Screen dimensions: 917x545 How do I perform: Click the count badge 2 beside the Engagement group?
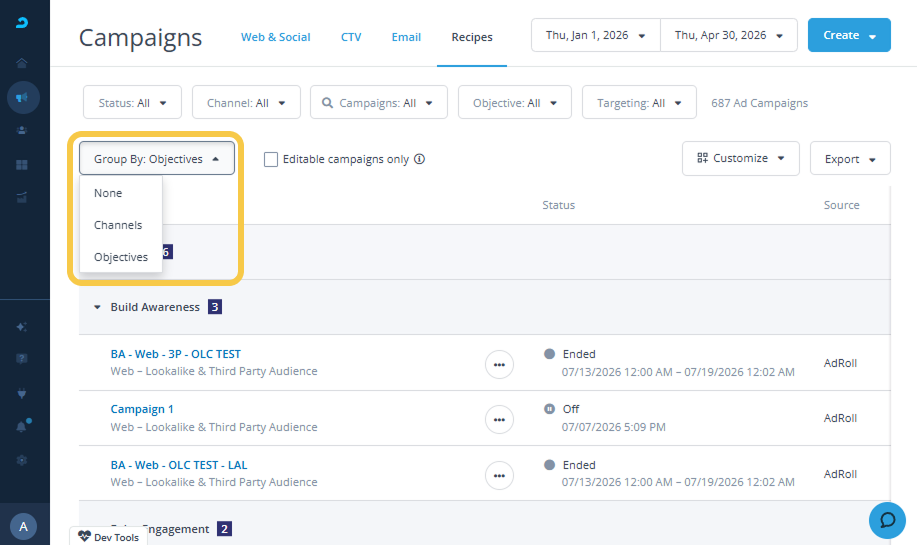pos(224,529)
